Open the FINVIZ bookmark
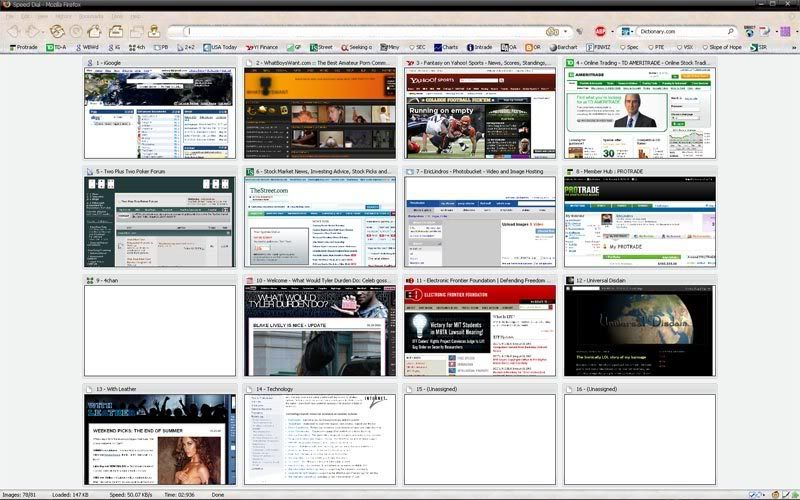 click(x=600, y=47)
